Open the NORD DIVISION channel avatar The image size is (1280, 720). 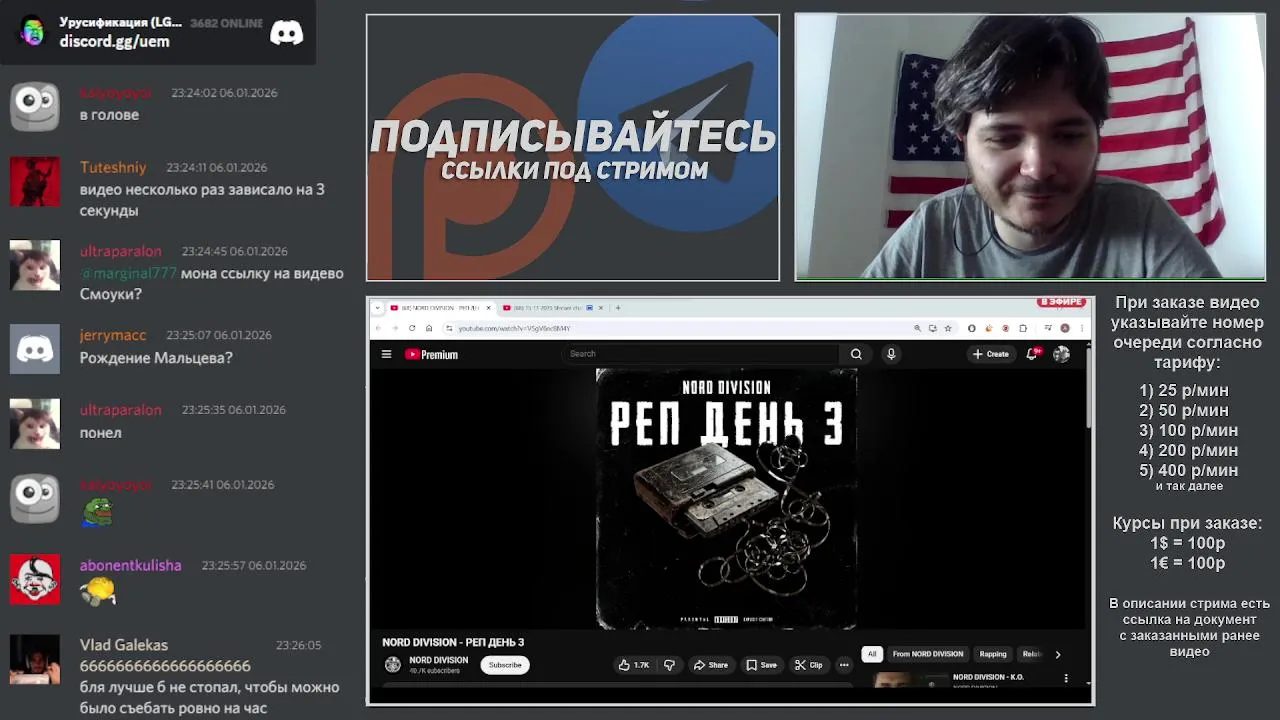pyautogui.click(x=393, y=665)
